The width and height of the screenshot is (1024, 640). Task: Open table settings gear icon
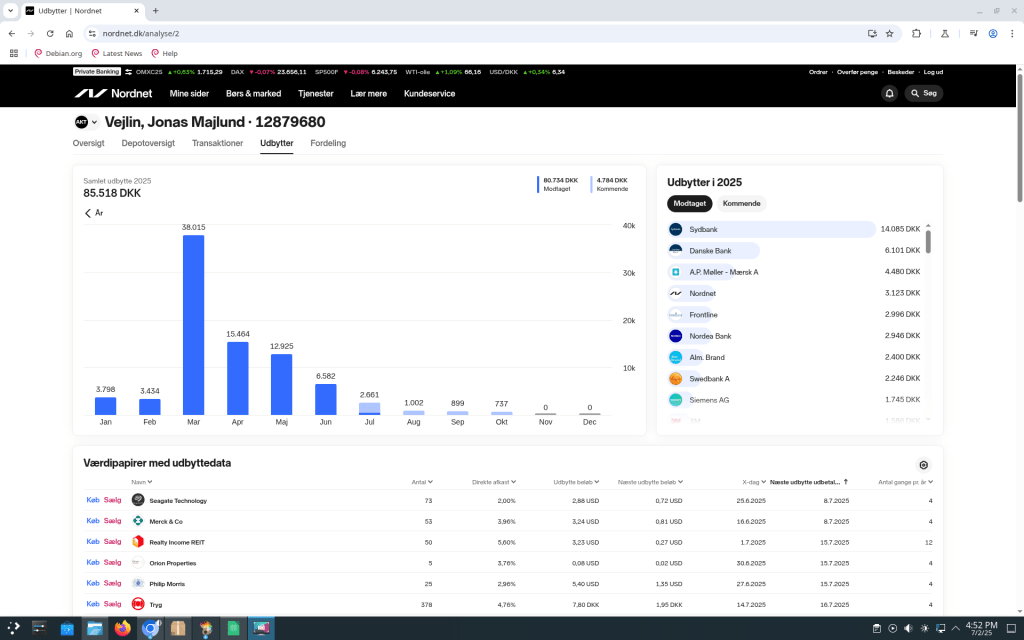click(x=923, y=465)
